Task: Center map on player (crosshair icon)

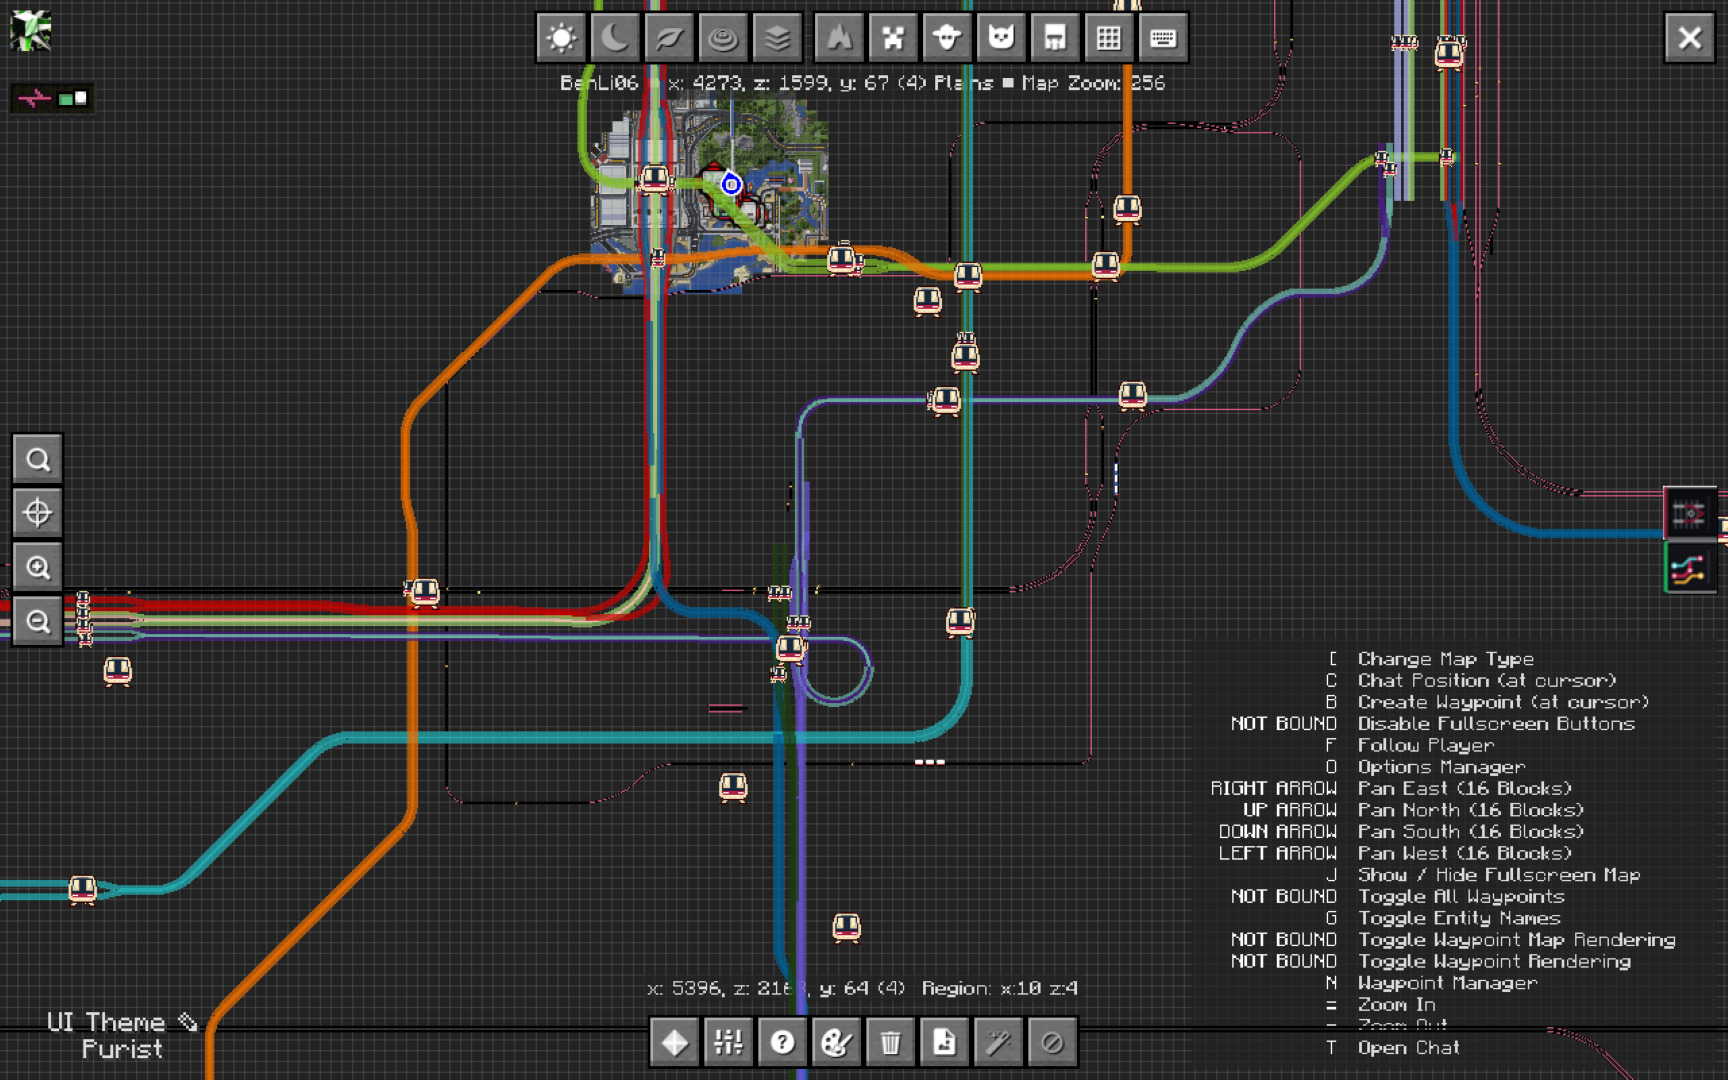Action: click(38, 513)
